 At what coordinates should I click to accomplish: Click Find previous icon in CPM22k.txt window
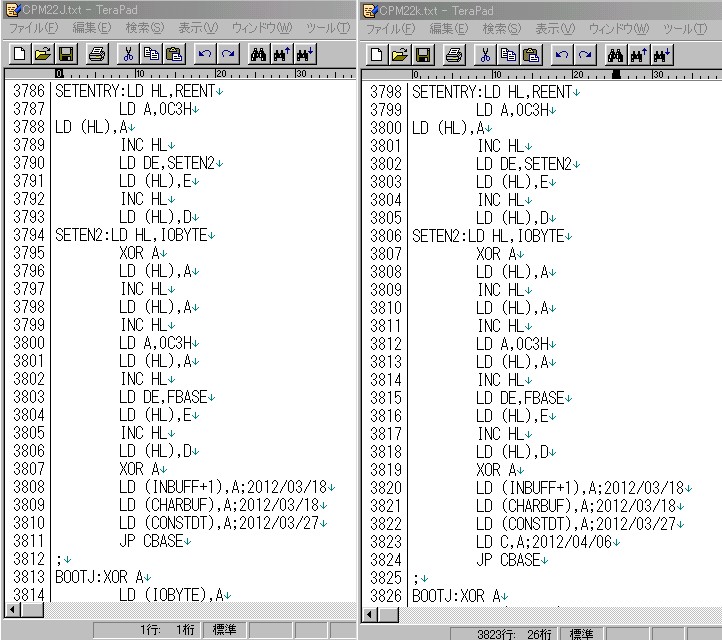[x=638, y=55]
